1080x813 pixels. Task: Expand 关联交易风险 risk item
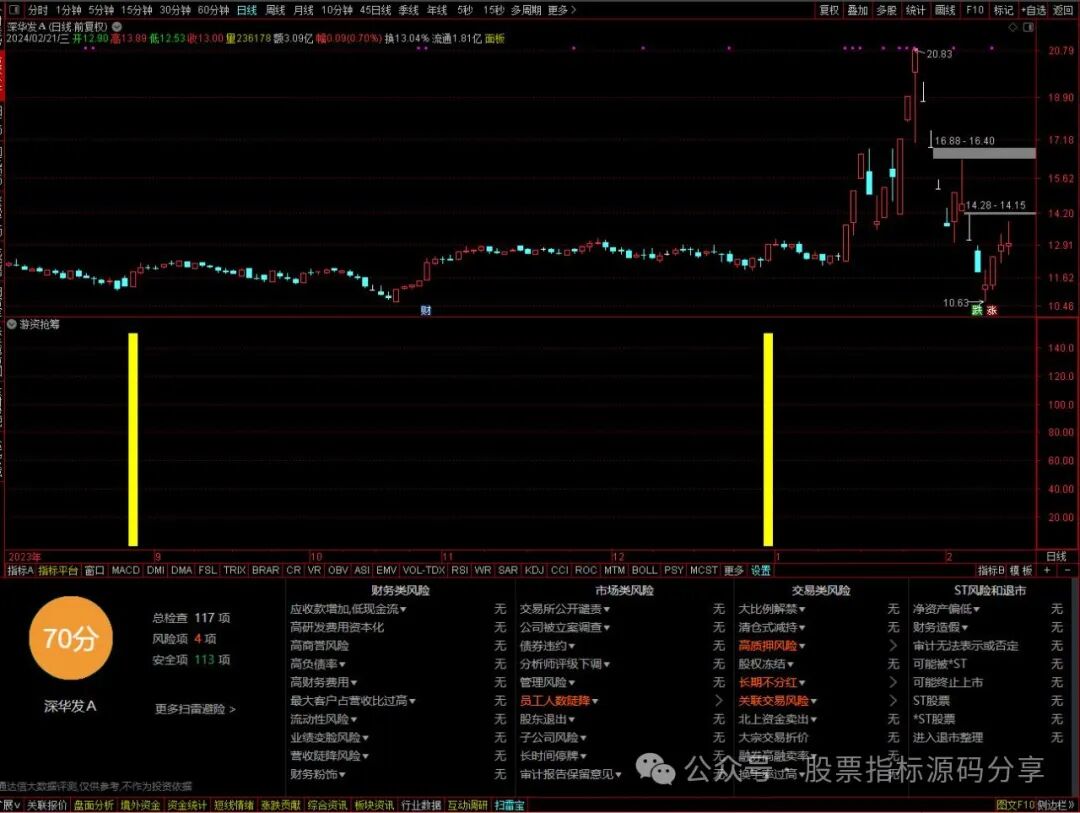point(778,701)
